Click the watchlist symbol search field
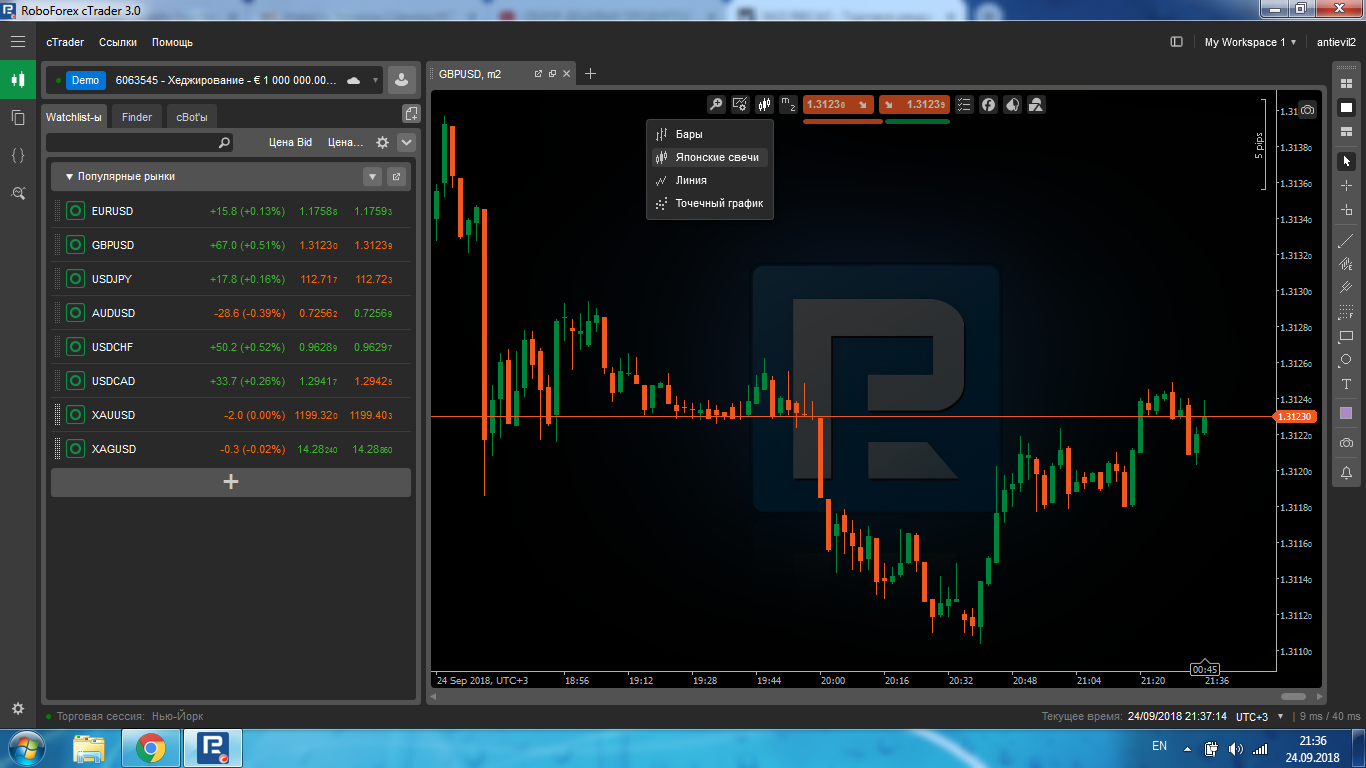This screenshot has width=1366, height=768. coord(139,143)
